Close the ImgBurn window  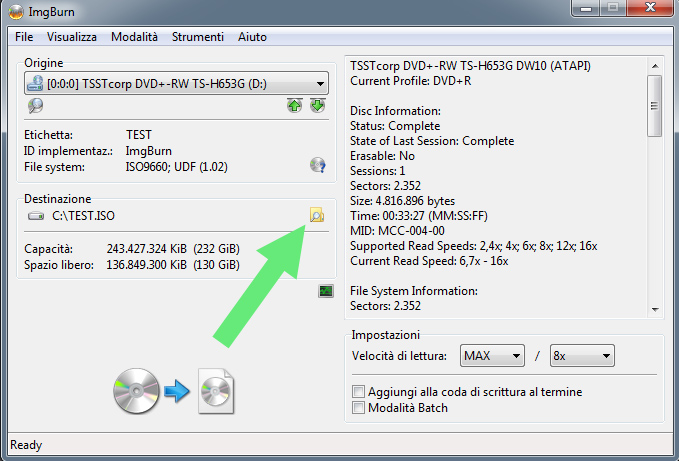[x=650, y=7]
